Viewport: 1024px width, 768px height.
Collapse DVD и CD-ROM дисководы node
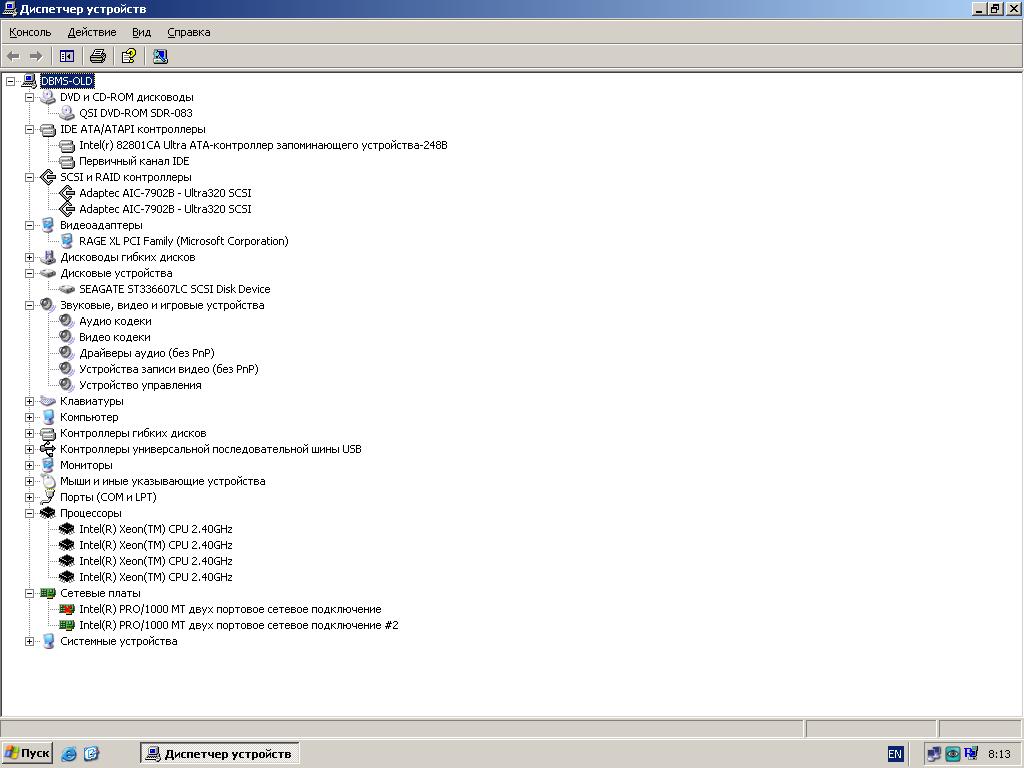(29, 97)
